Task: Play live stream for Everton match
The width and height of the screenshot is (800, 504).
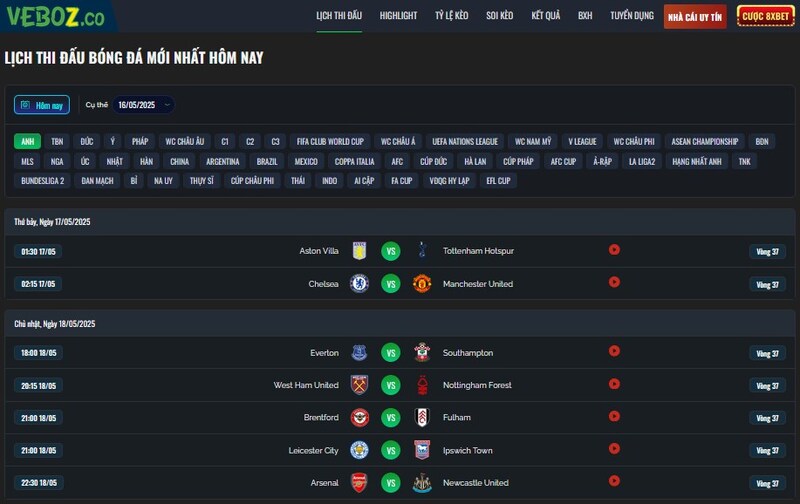Action: coord(614,351)
